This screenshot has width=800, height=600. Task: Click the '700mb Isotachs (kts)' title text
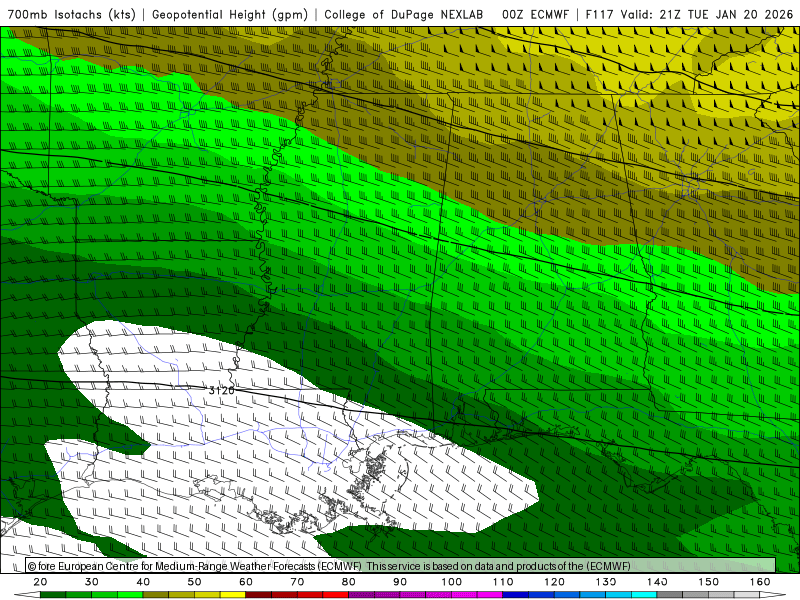point(72,14)
